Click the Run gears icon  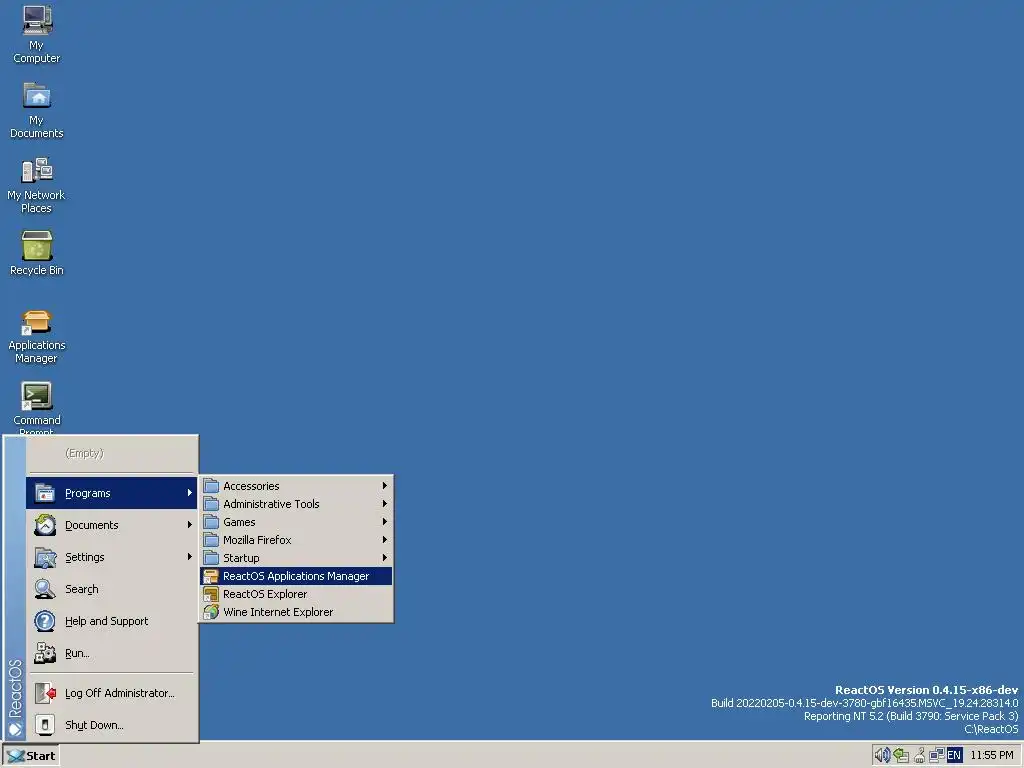(45, 653)
